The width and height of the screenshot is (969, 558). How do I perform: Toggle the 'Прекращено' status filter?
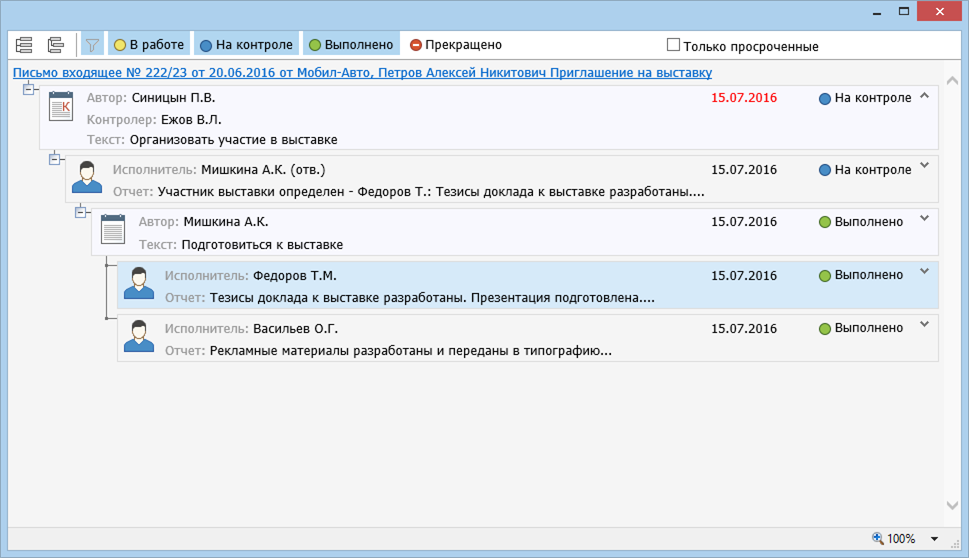pos(456,45)
